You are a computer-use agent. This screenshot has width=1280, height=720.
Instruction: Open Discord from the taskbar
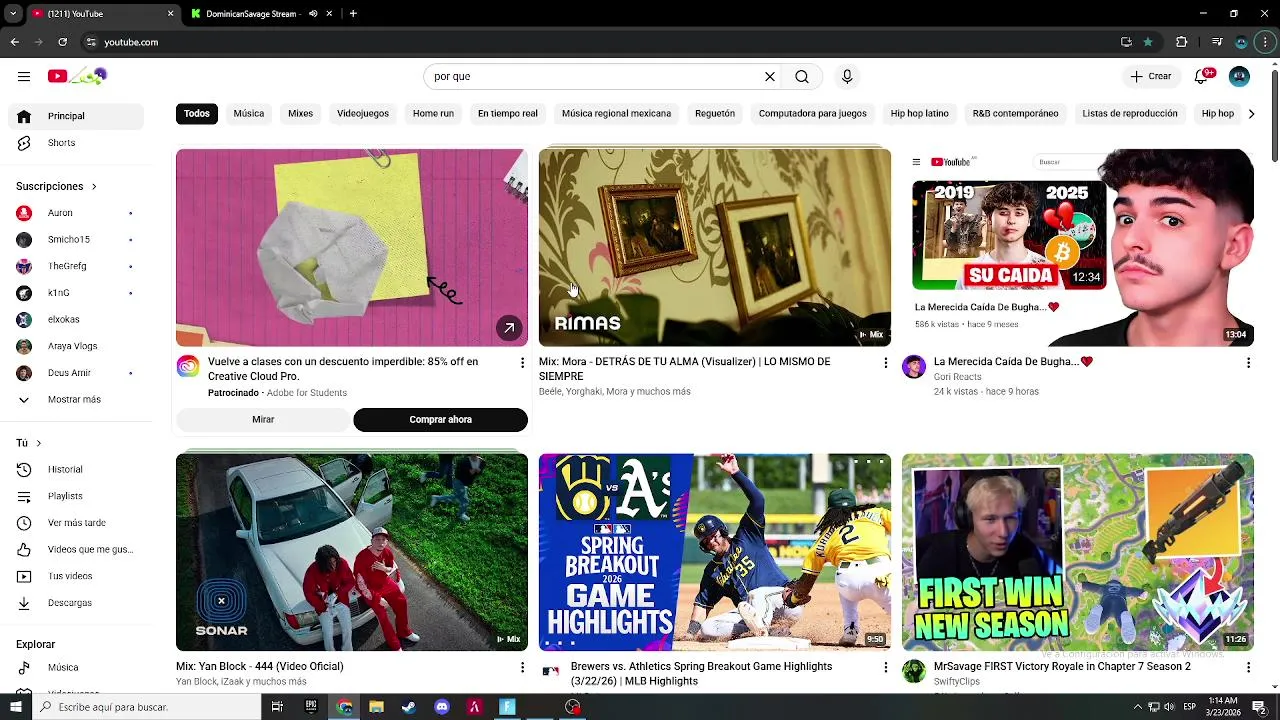442,707
